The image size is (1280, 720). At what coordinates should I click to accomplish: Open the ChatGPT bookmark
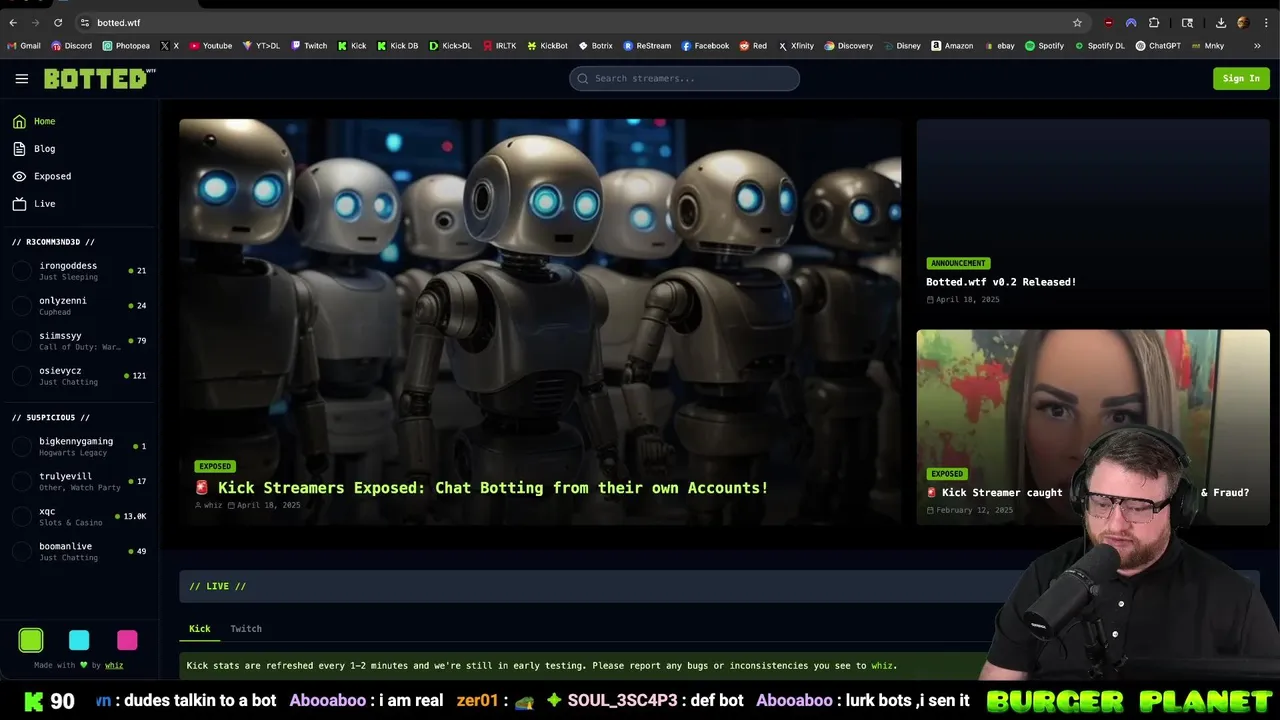click(x=1158, y=46)
